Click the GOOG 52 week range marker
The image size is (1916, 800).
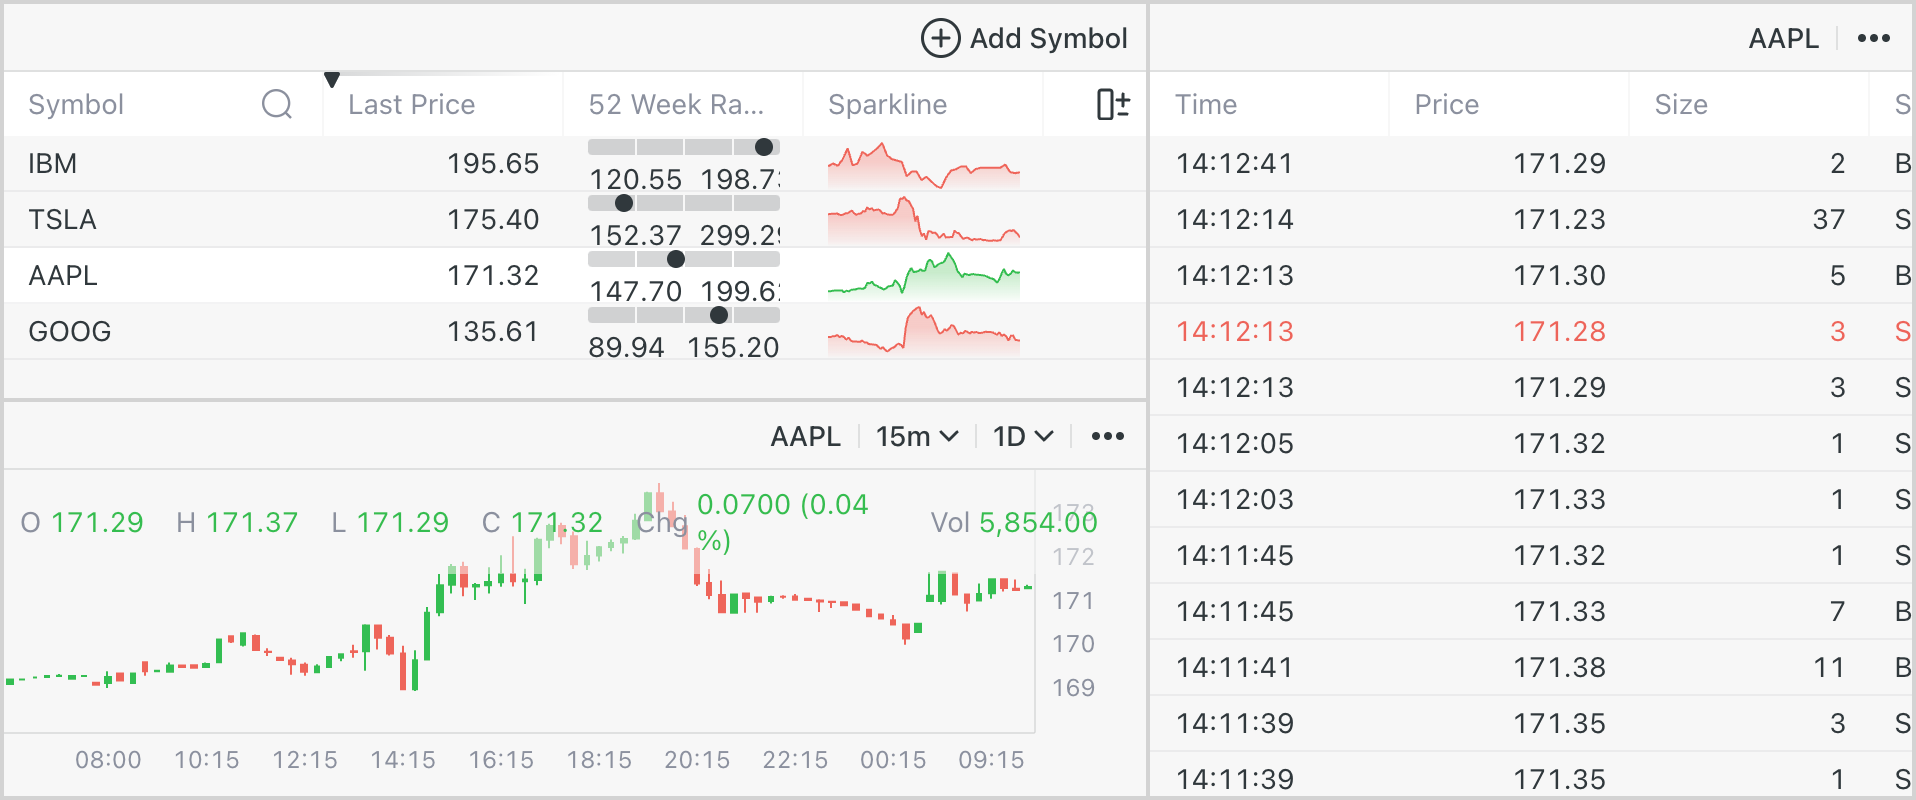click(719, 315)
